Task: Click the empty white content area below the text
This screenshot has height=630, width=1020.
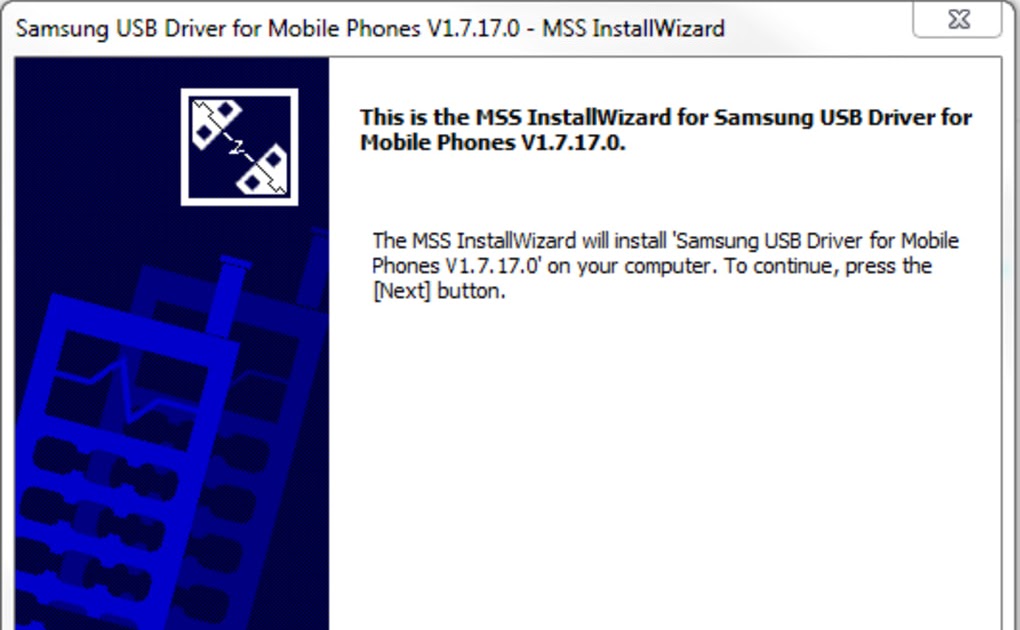Action: coord(665,469)
